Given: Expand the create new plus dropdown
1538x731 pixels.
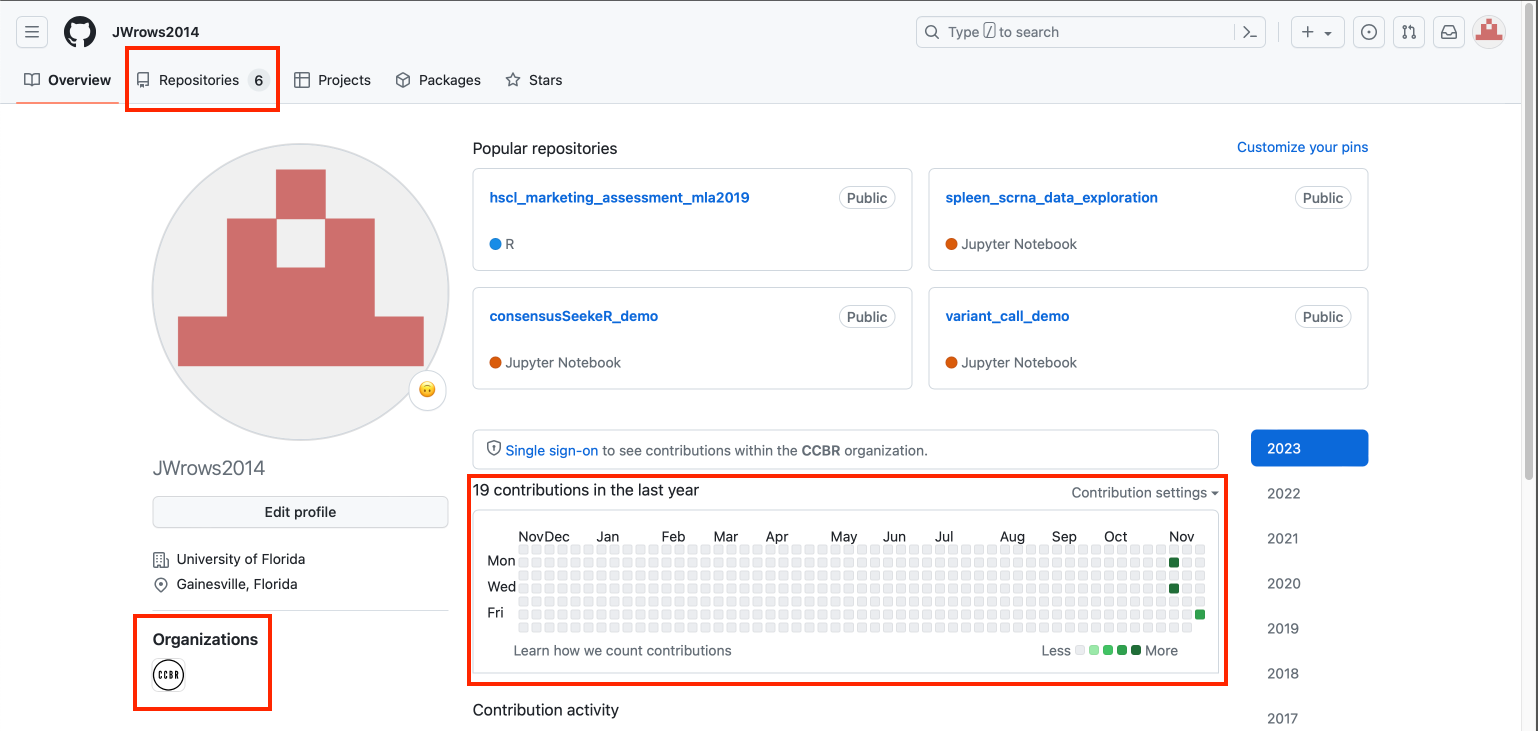Looking at the screenshot, I should [x=1316, y=32].
